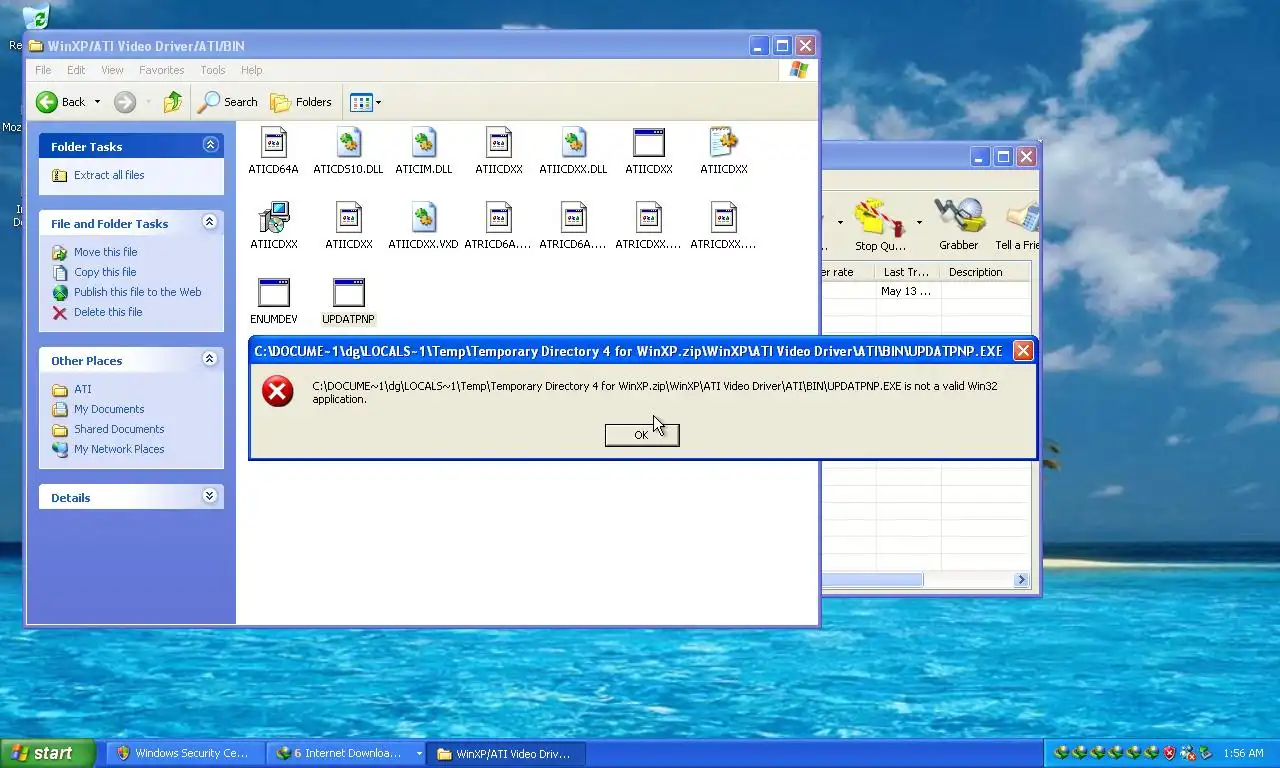Select the ENUMDEV application icon
This screenshot has height=768, width=1280.
tap(273, 293)
